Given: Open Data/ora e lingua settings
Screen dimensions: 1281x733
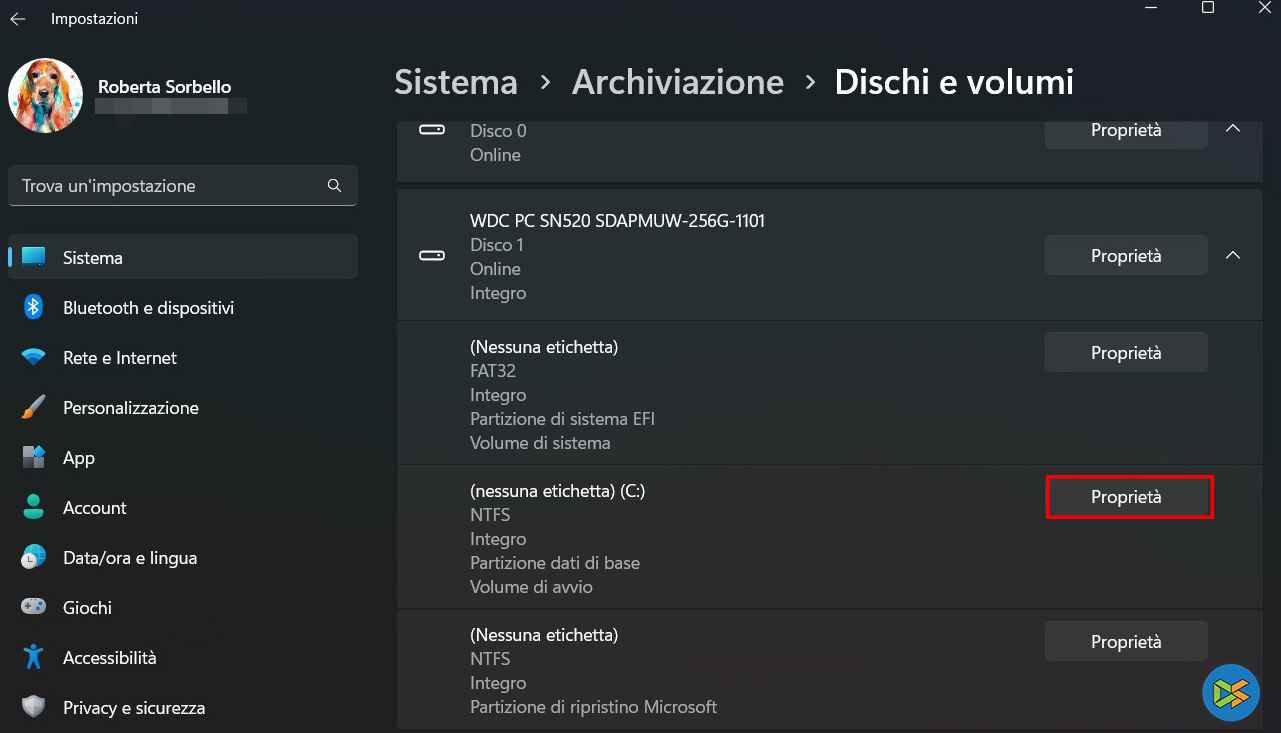Looking at the screenshot, I should [129, 558].
